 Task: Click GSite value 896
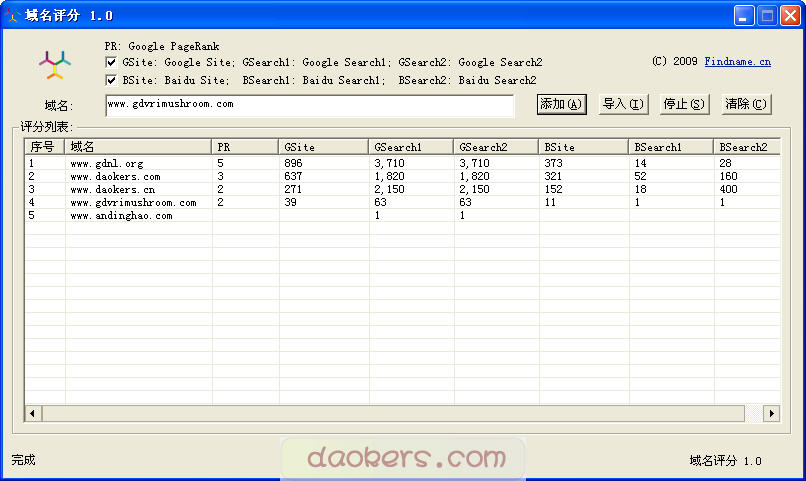294,163
